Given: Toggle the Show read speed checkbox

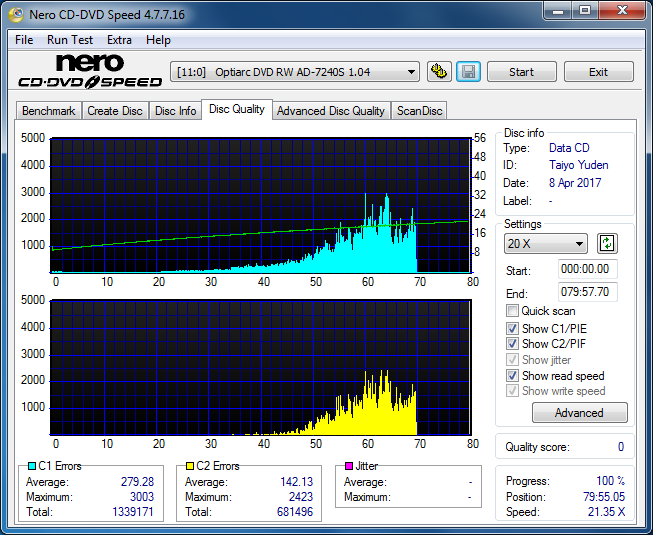Looking at the screenshot, I should click(512, 376).
